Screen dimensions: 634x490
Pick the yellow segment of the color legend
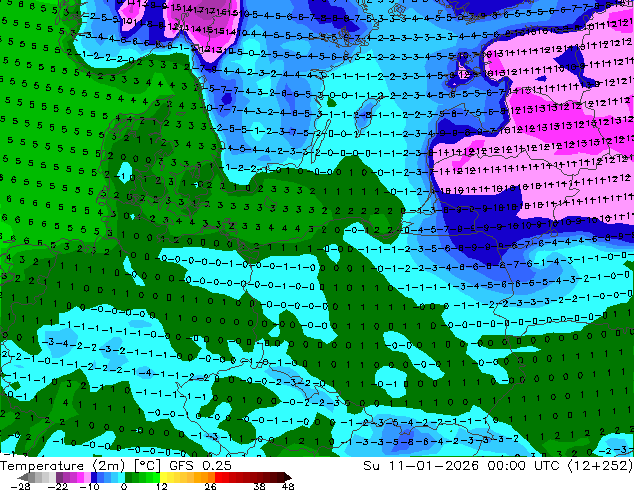coord(163,477)
